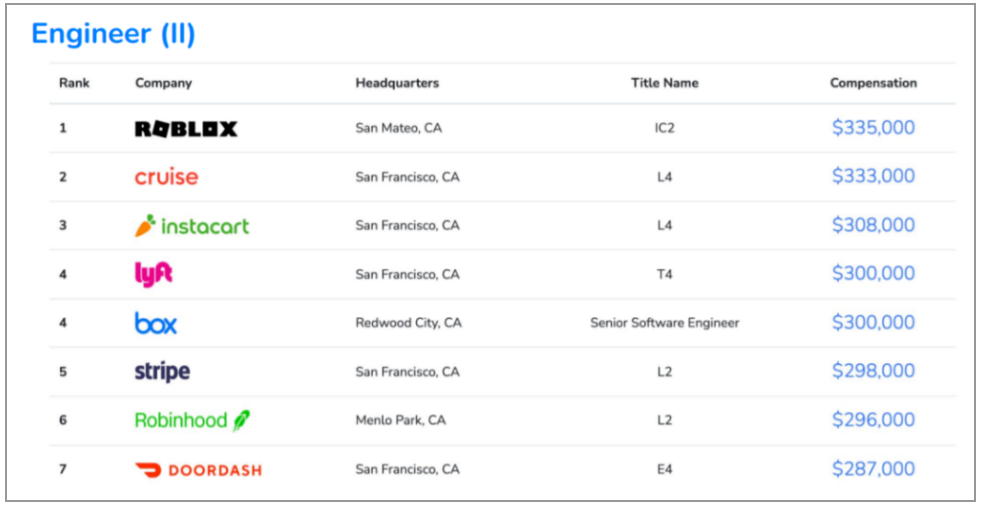Click the pink Lyft logo
The height and width of the screenshot is (508, 982).
[153, 274]
